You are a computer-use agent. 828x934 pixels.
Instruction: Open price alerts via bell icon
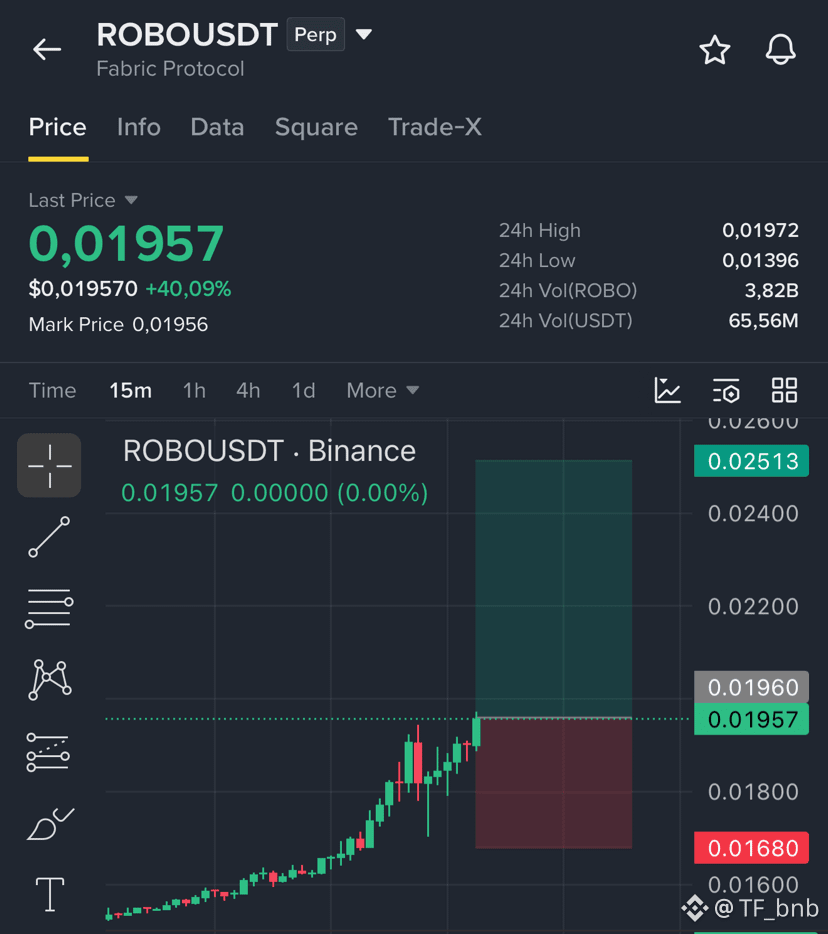tap(780, 49)
